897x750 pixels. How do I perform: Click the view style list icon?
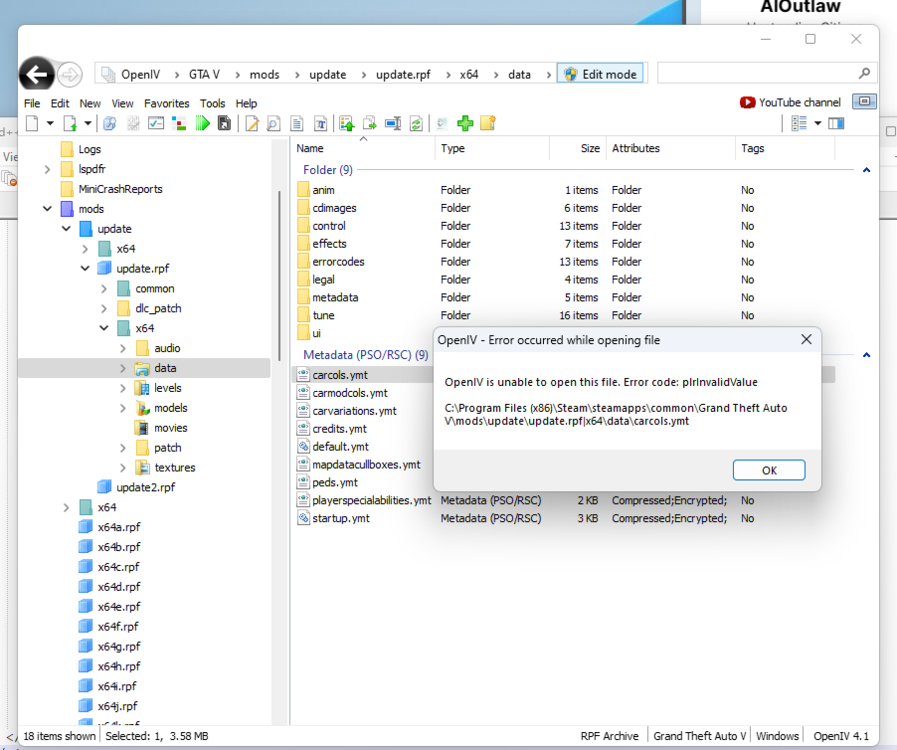click(797, 123)
